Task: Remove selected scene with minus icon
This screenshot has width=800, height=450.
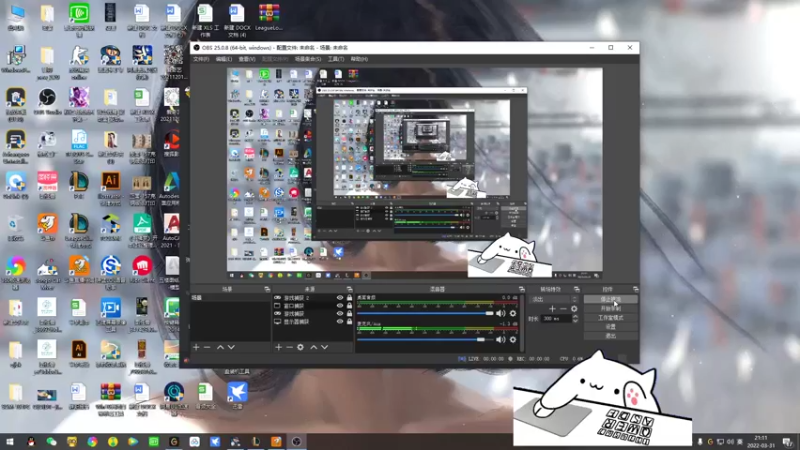Action: [x=207, y=347]
